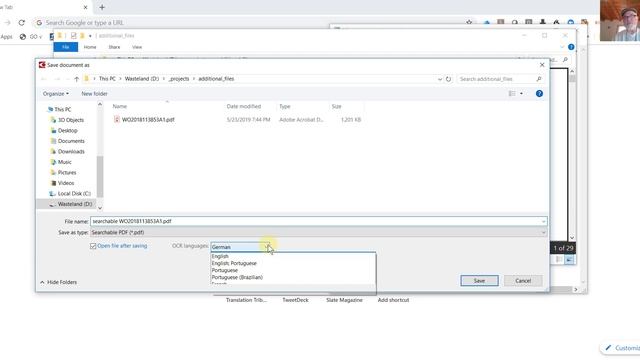The height and width of the screenshot is (360, 640).
Task: Click Add shortcut on new tab page
Action: pyautogui.click(x=393, y=300)
